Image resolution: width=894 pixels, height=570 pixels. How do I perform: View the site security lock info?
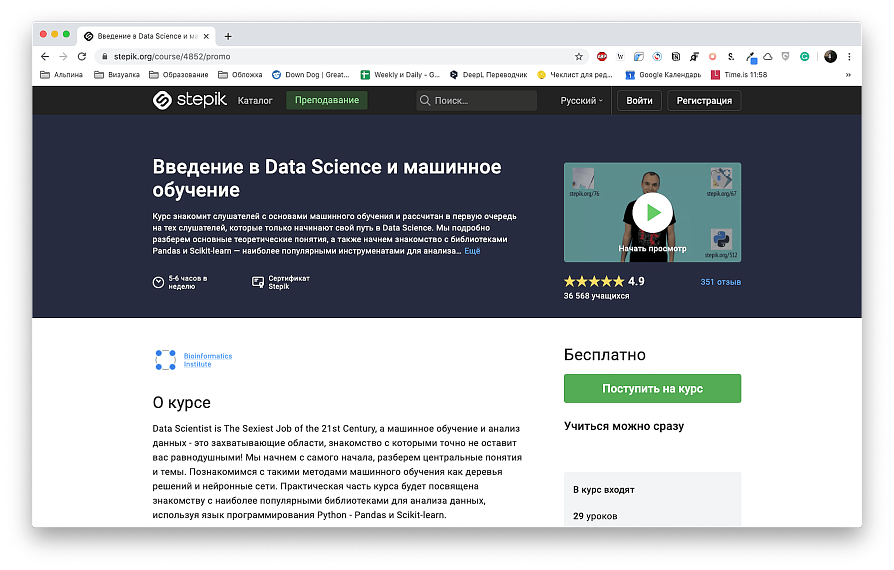pyautogui.click(x=105, y=56)
